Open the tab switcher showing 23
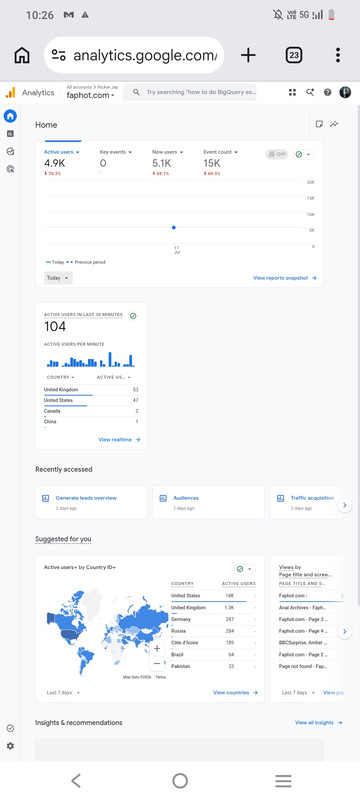Screen dimensions: 360x800 294,55
